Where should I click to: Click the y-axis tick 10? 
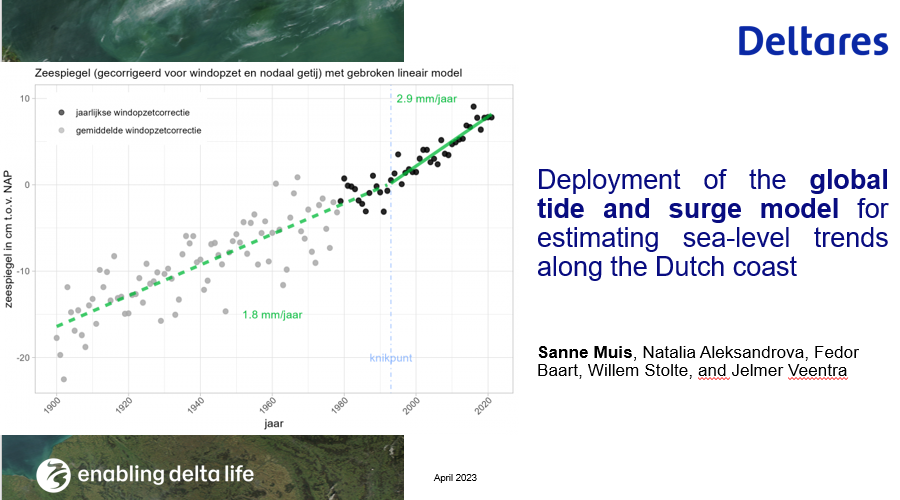tap(25, 99)
